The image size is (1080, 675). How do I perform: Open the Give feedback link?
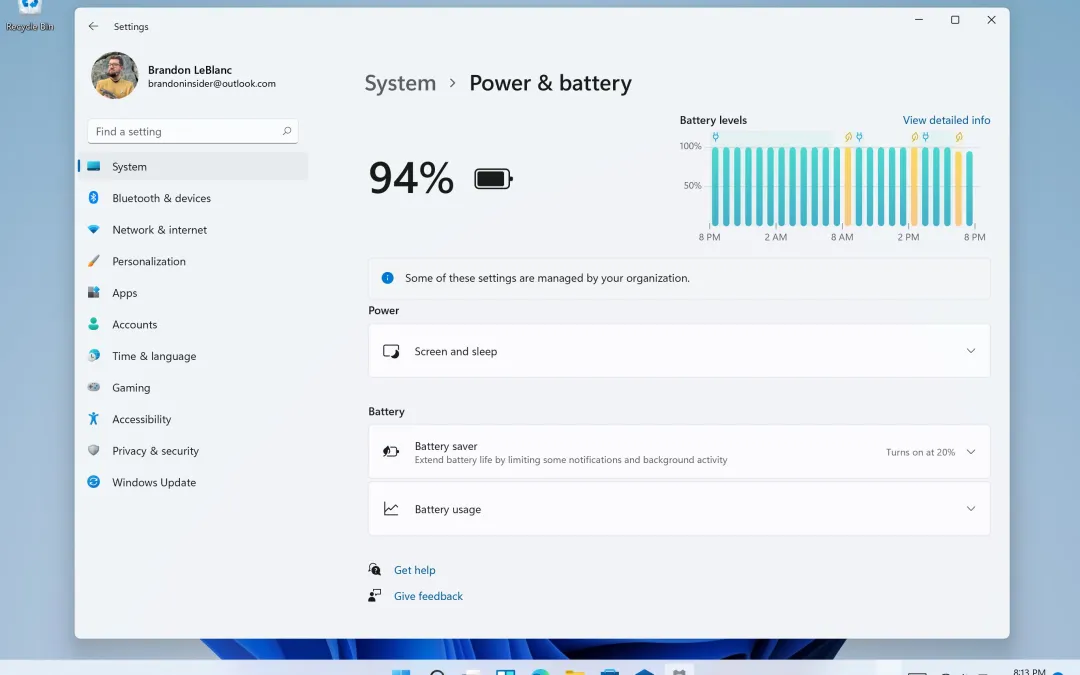click(428, 596)
